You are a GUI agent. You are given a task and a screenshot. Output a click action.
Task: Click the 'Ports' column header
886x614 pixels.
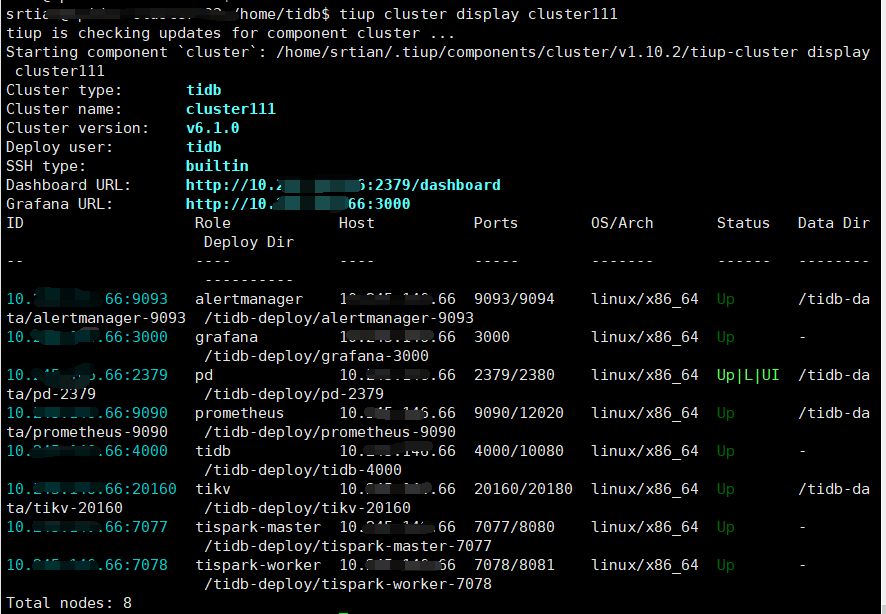(496, 223)
